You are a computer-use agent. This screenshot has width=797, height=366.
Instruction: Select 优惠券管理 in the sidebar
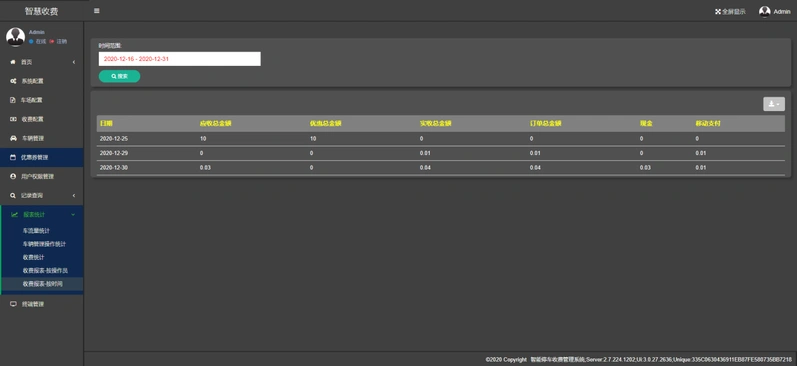pos(42,158)
